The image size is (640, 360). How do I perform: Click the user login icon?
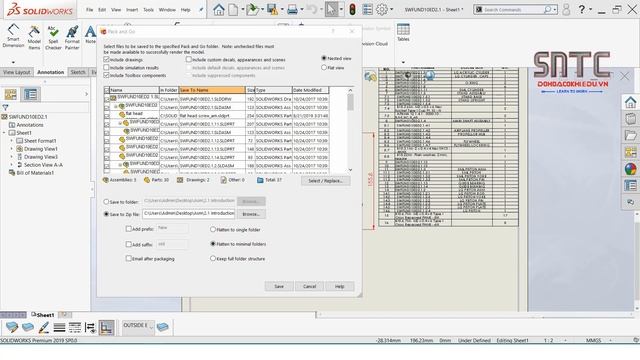coord(566,9)
